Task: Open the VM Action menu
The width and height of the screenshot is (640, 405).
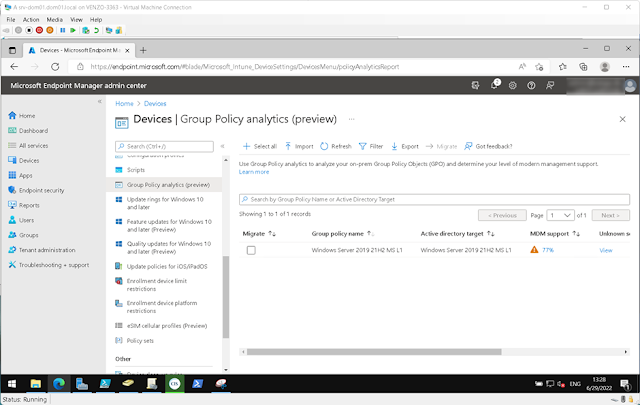Action: click(31, 20)
